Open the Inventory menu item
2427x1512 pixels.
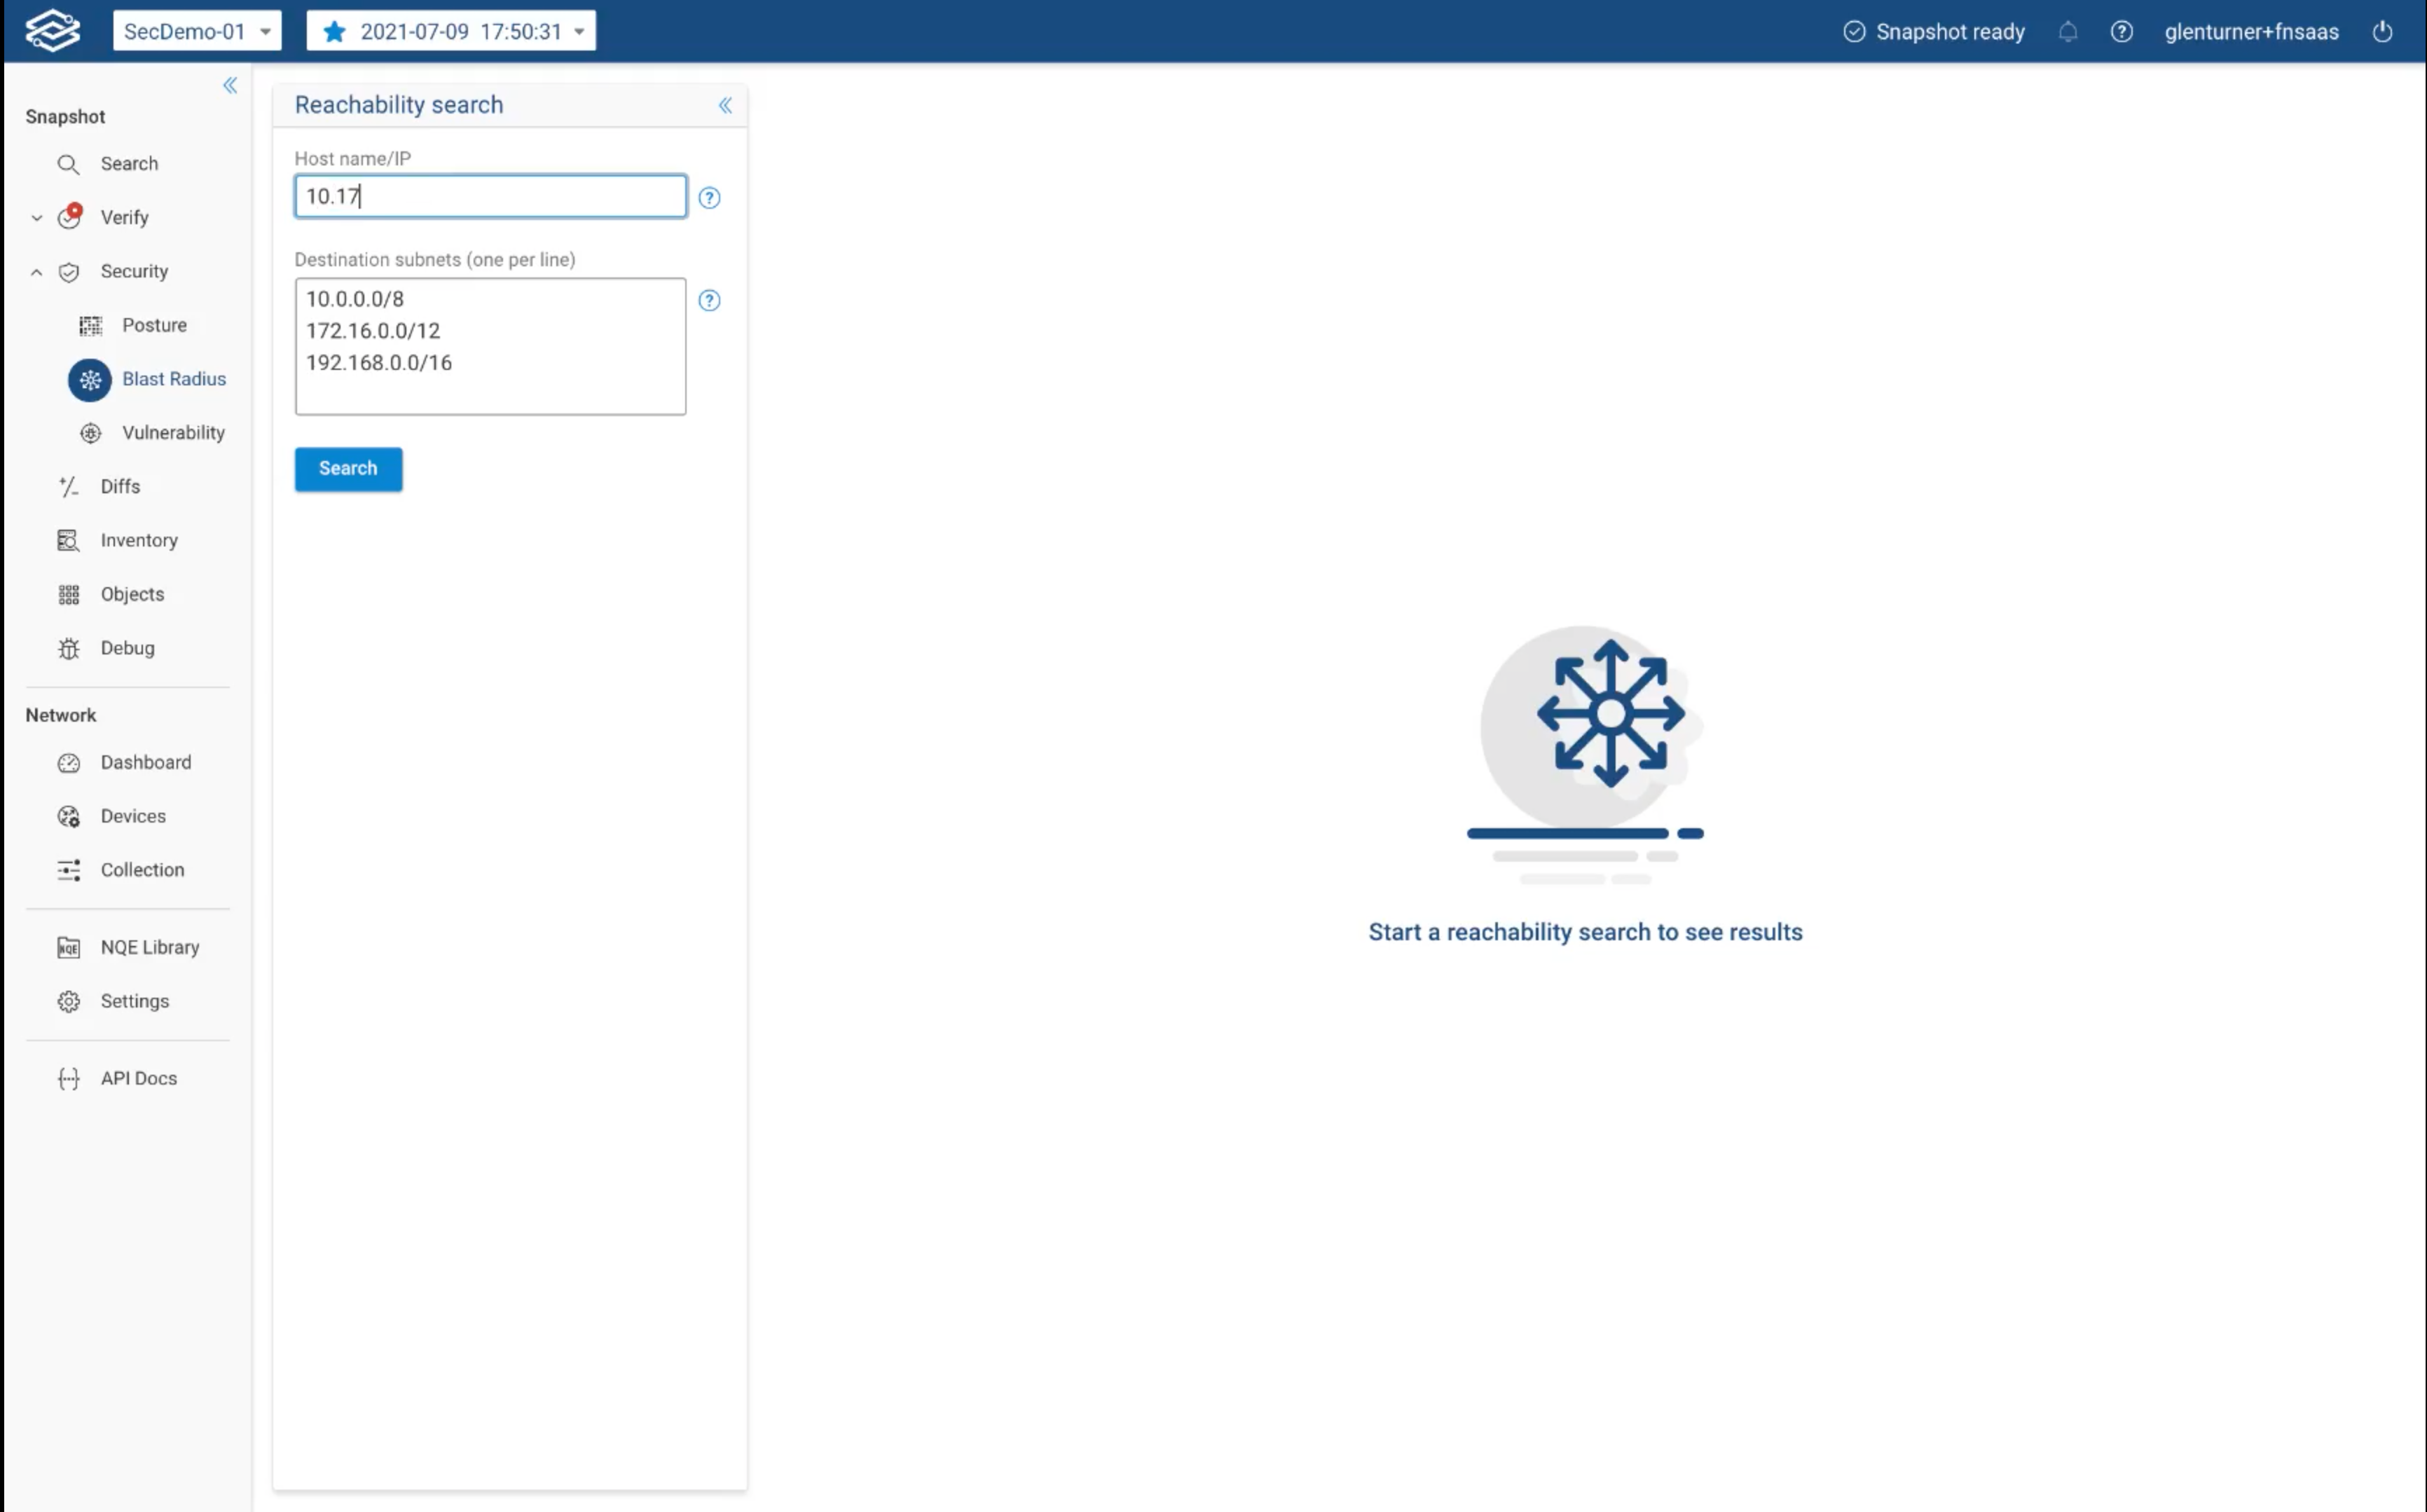(x=138, y=540)
